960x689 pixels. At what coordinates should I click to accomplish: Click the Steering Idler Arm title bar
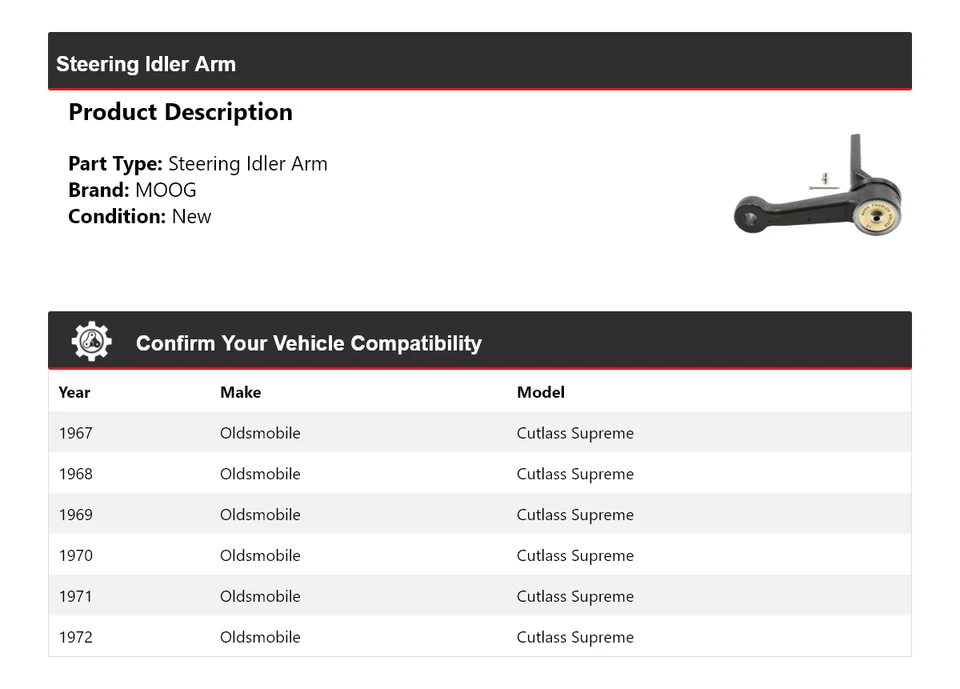tap(146, 64)
